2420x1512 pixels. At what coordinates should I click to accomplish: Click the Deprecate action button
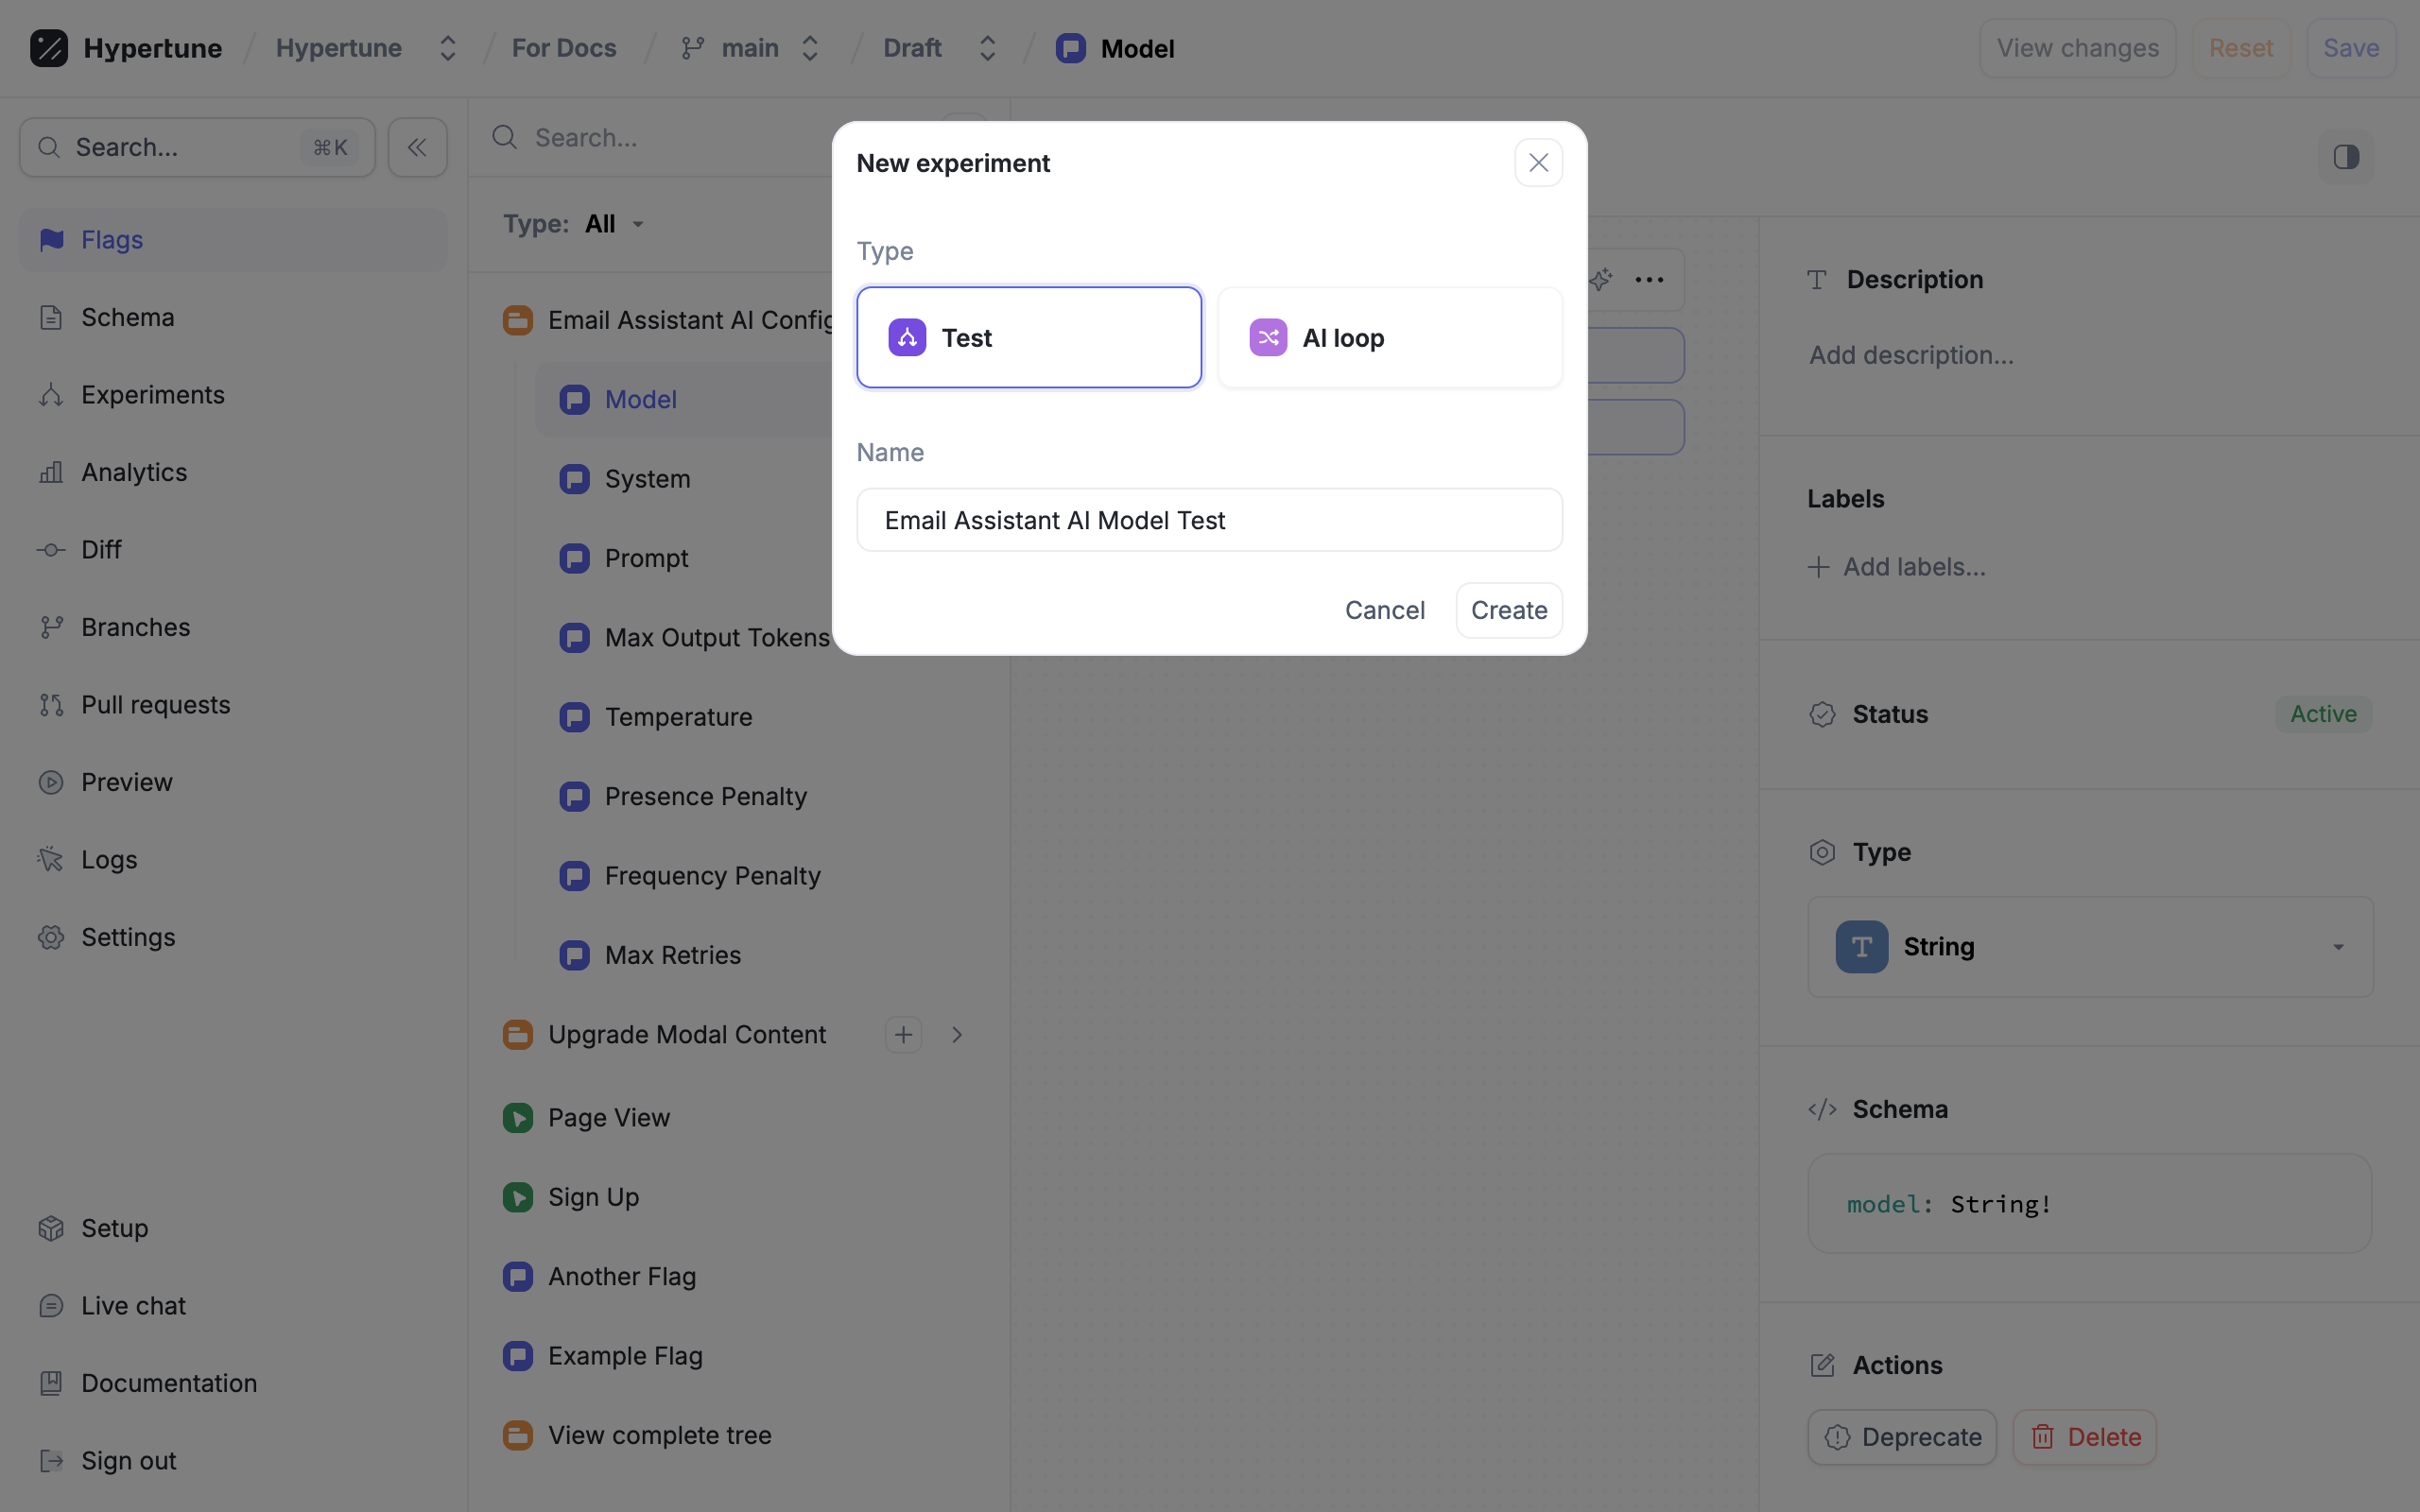(1901, 1437)
